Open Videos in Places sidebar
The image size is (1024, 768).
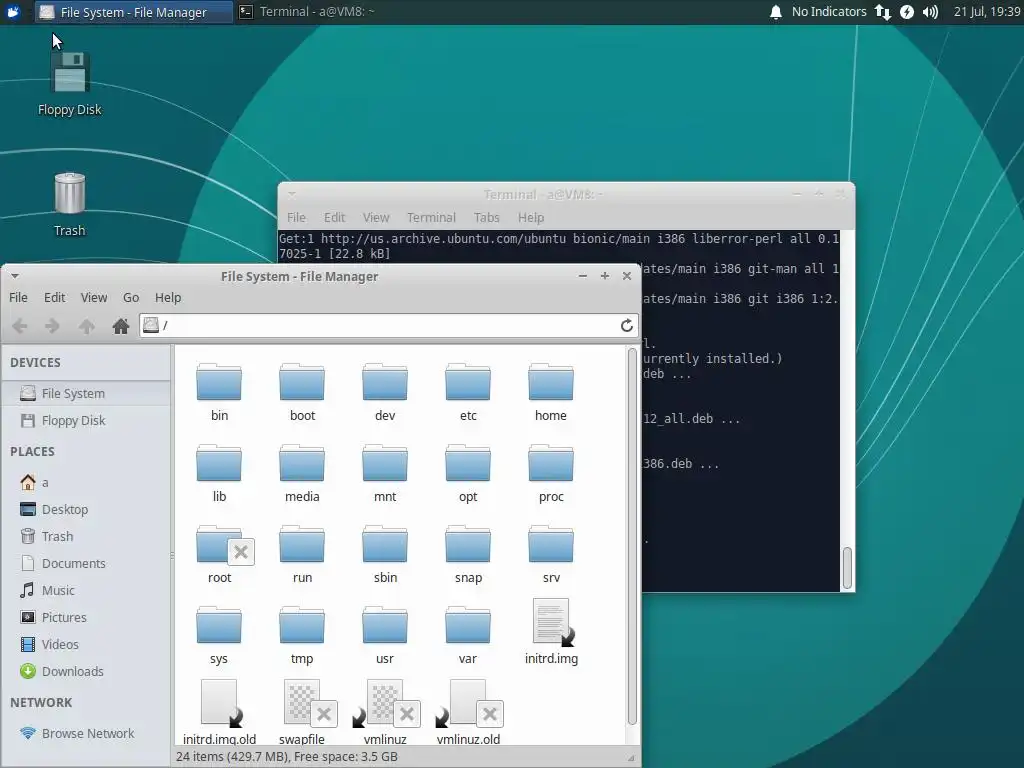coord(86,645)
